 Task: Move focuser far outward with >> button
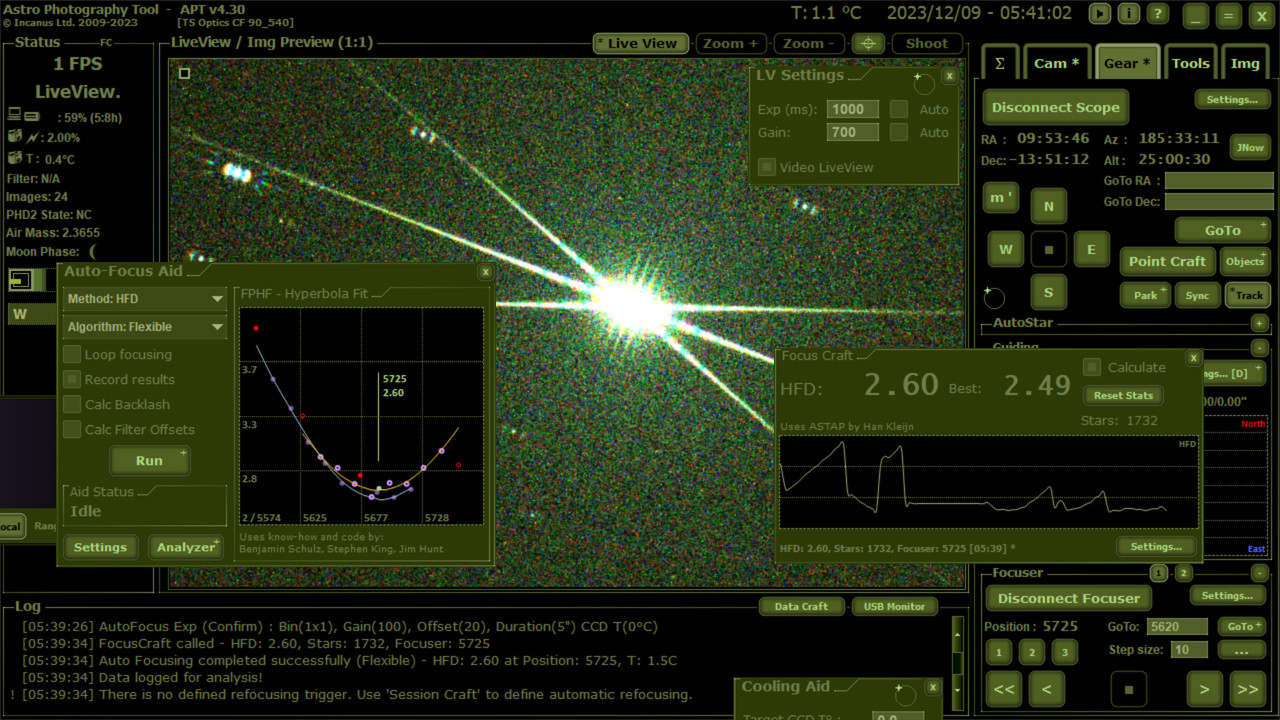(x=1246, y=689)
